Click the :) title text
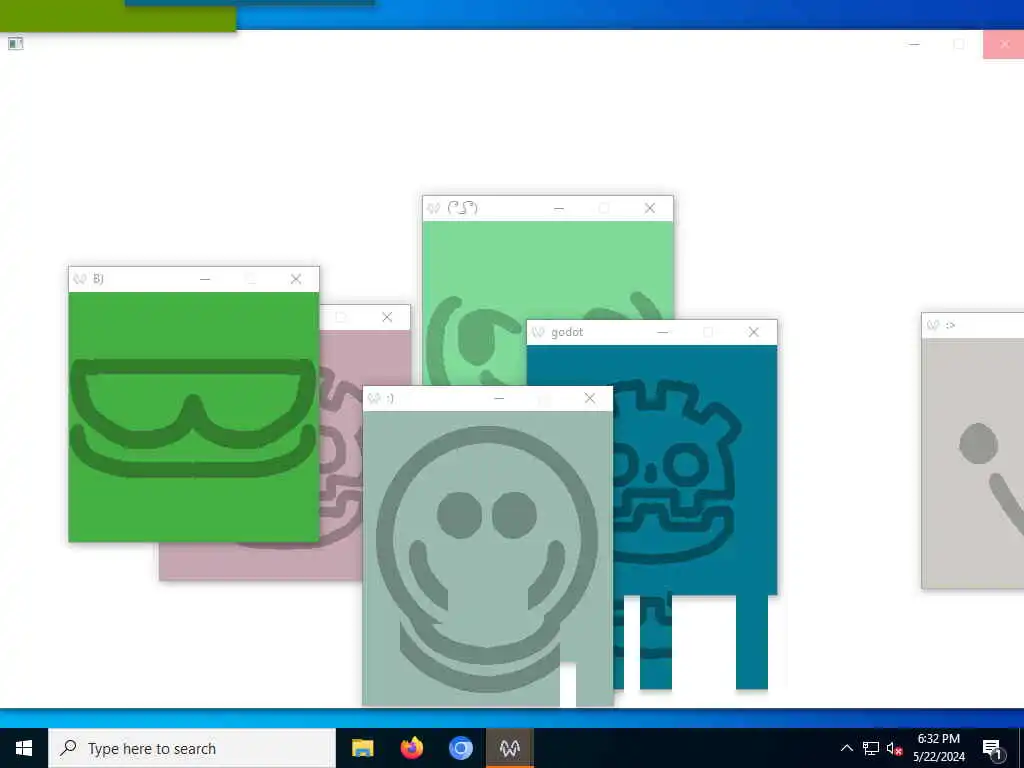This screenshot has width=1024, height=768. pos(390,398)
